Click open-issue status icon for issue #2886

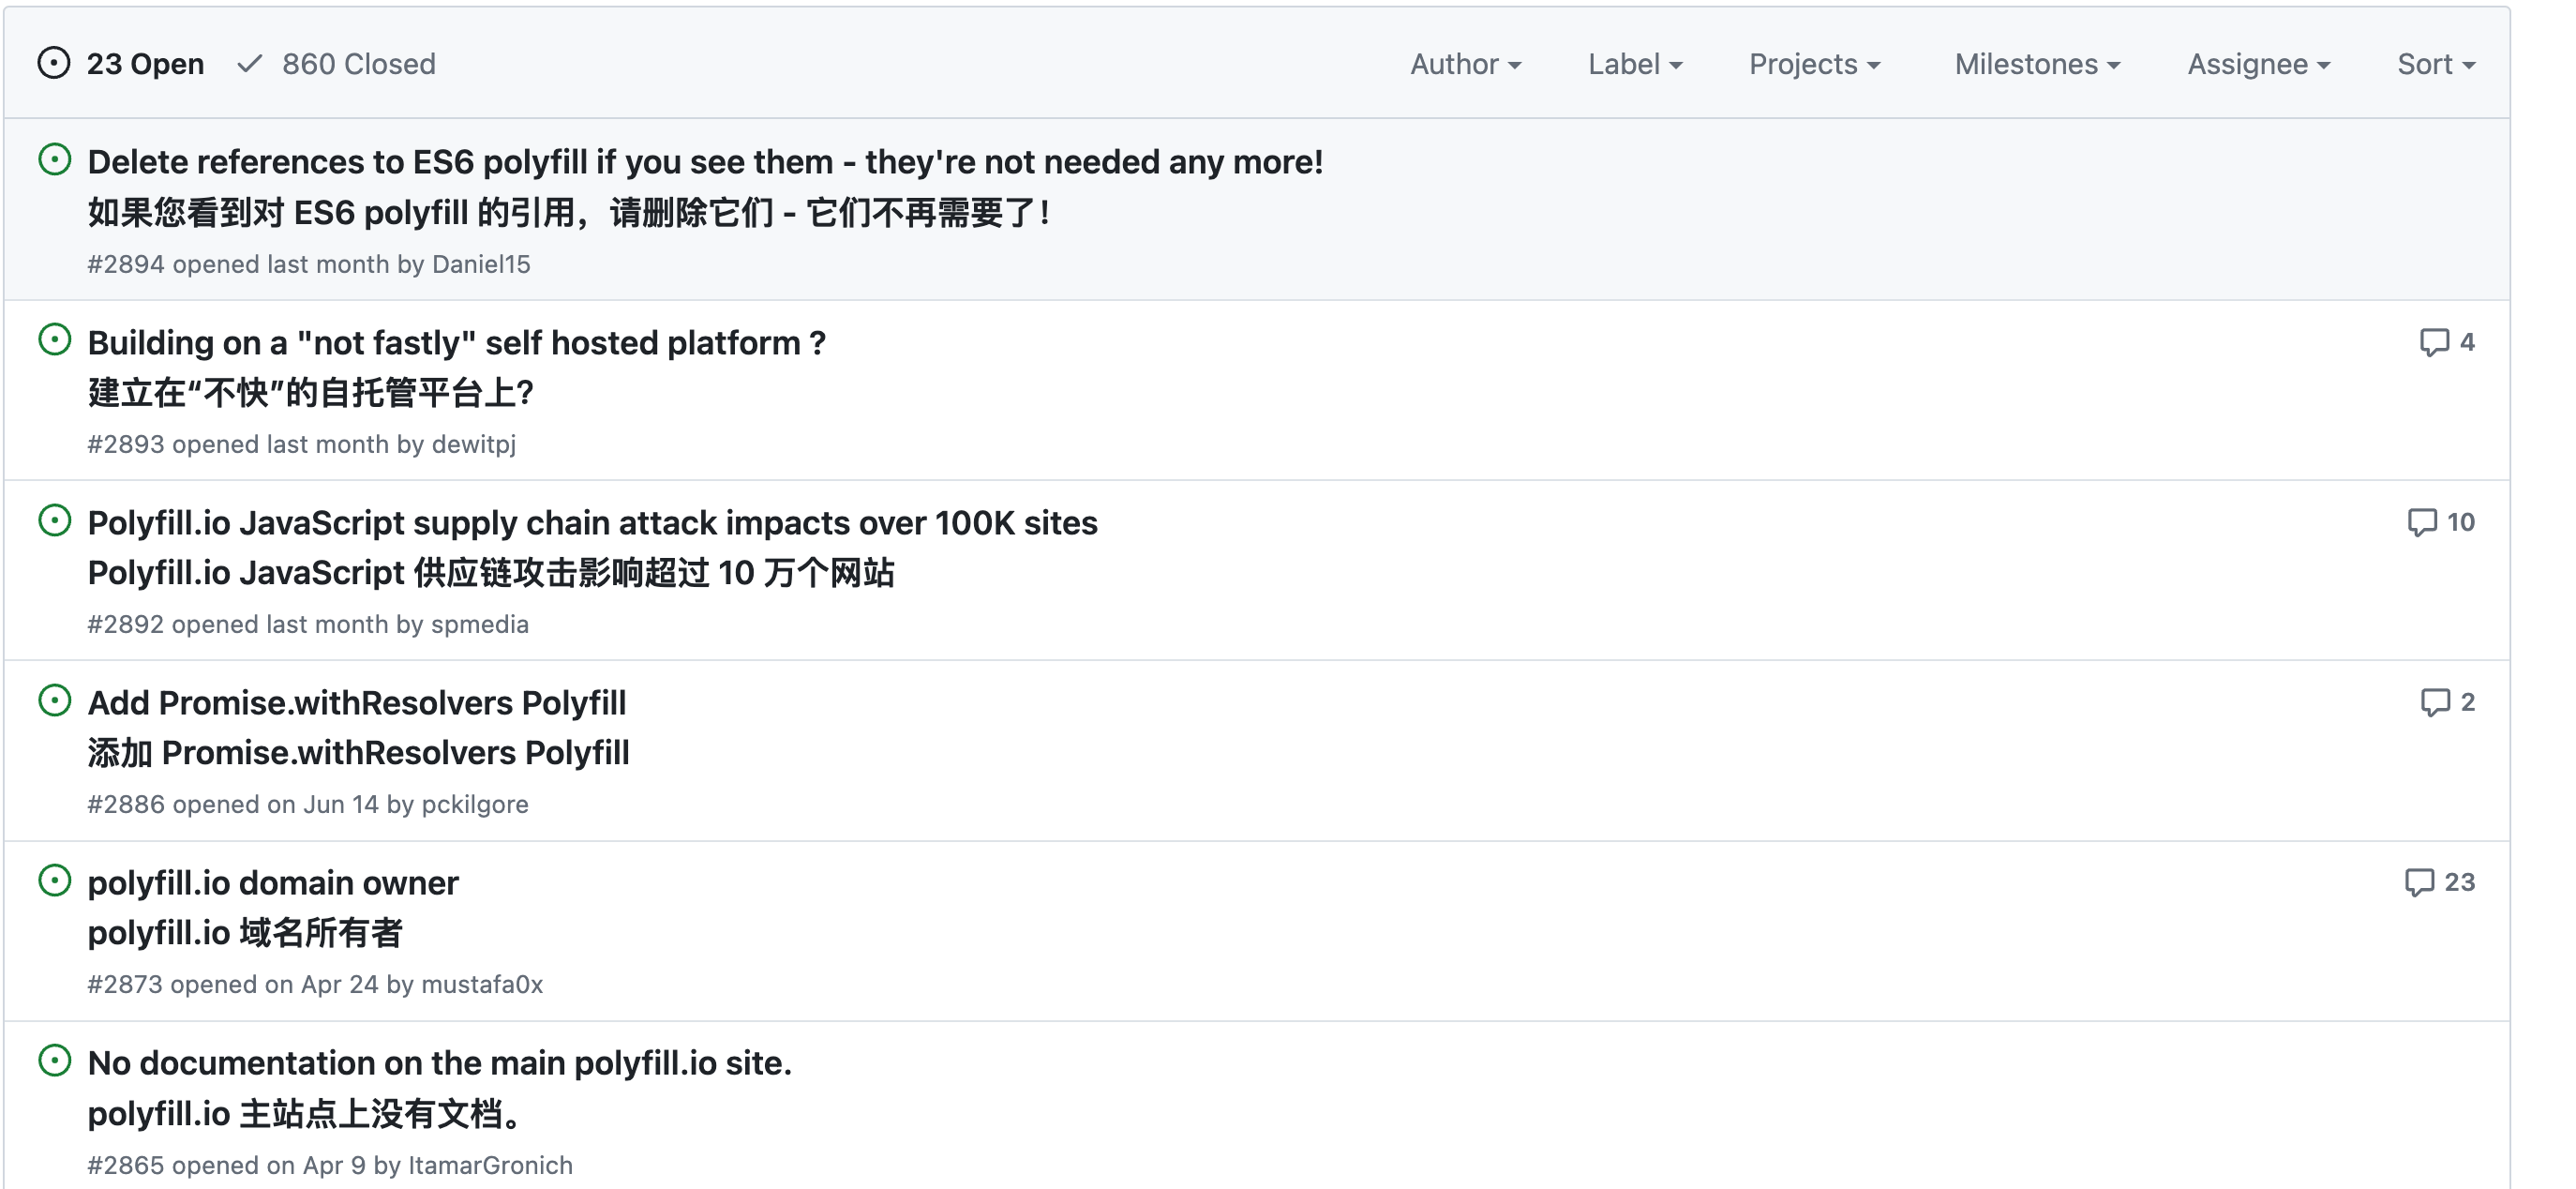coord(55,700)
